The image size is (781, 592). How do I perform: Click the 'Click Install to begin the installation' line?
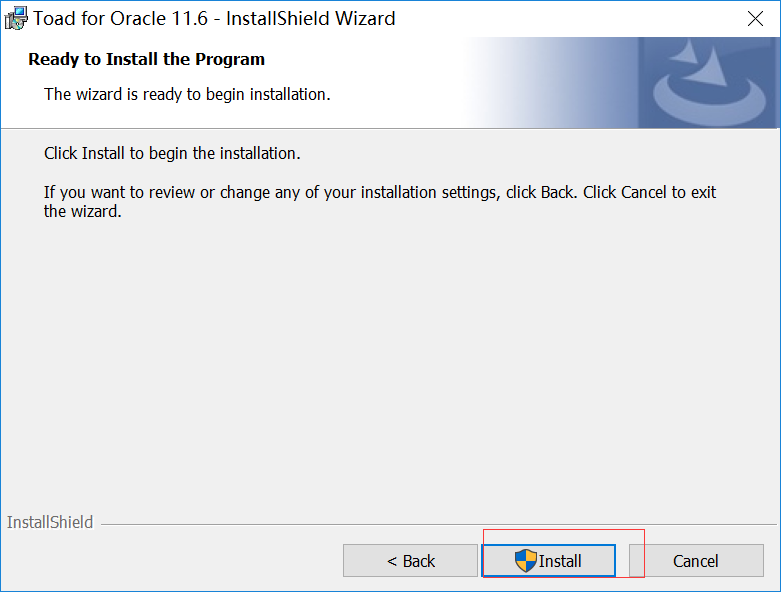point(172,154)
